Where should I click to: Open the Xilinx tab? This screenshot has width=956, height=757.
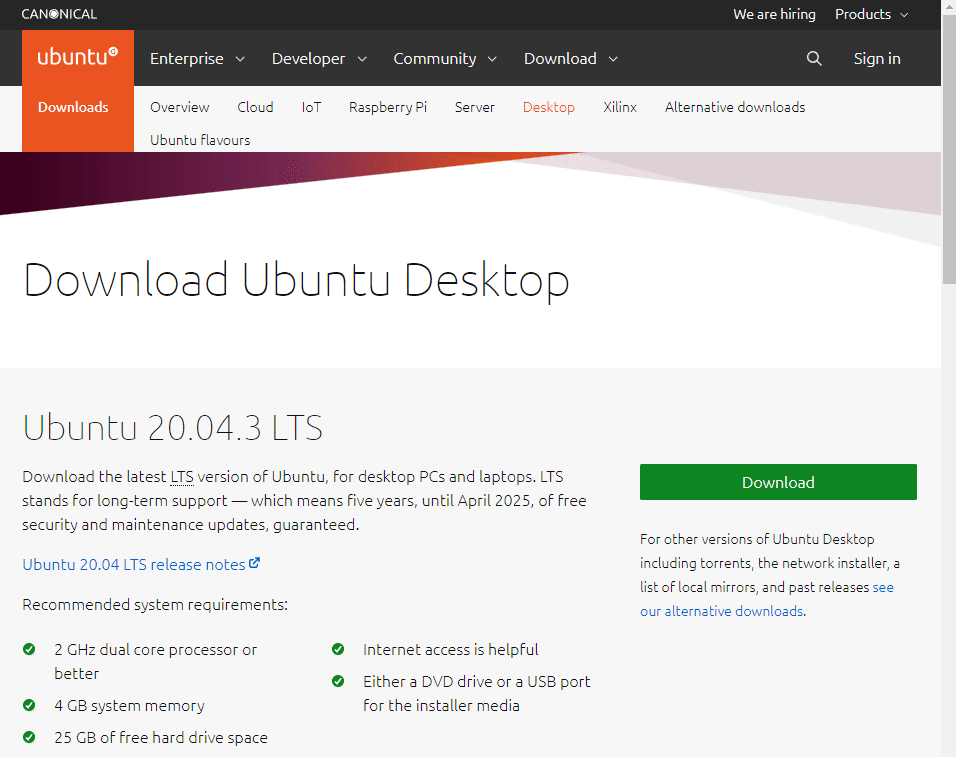pyautogui.click(x=620, y=107)
